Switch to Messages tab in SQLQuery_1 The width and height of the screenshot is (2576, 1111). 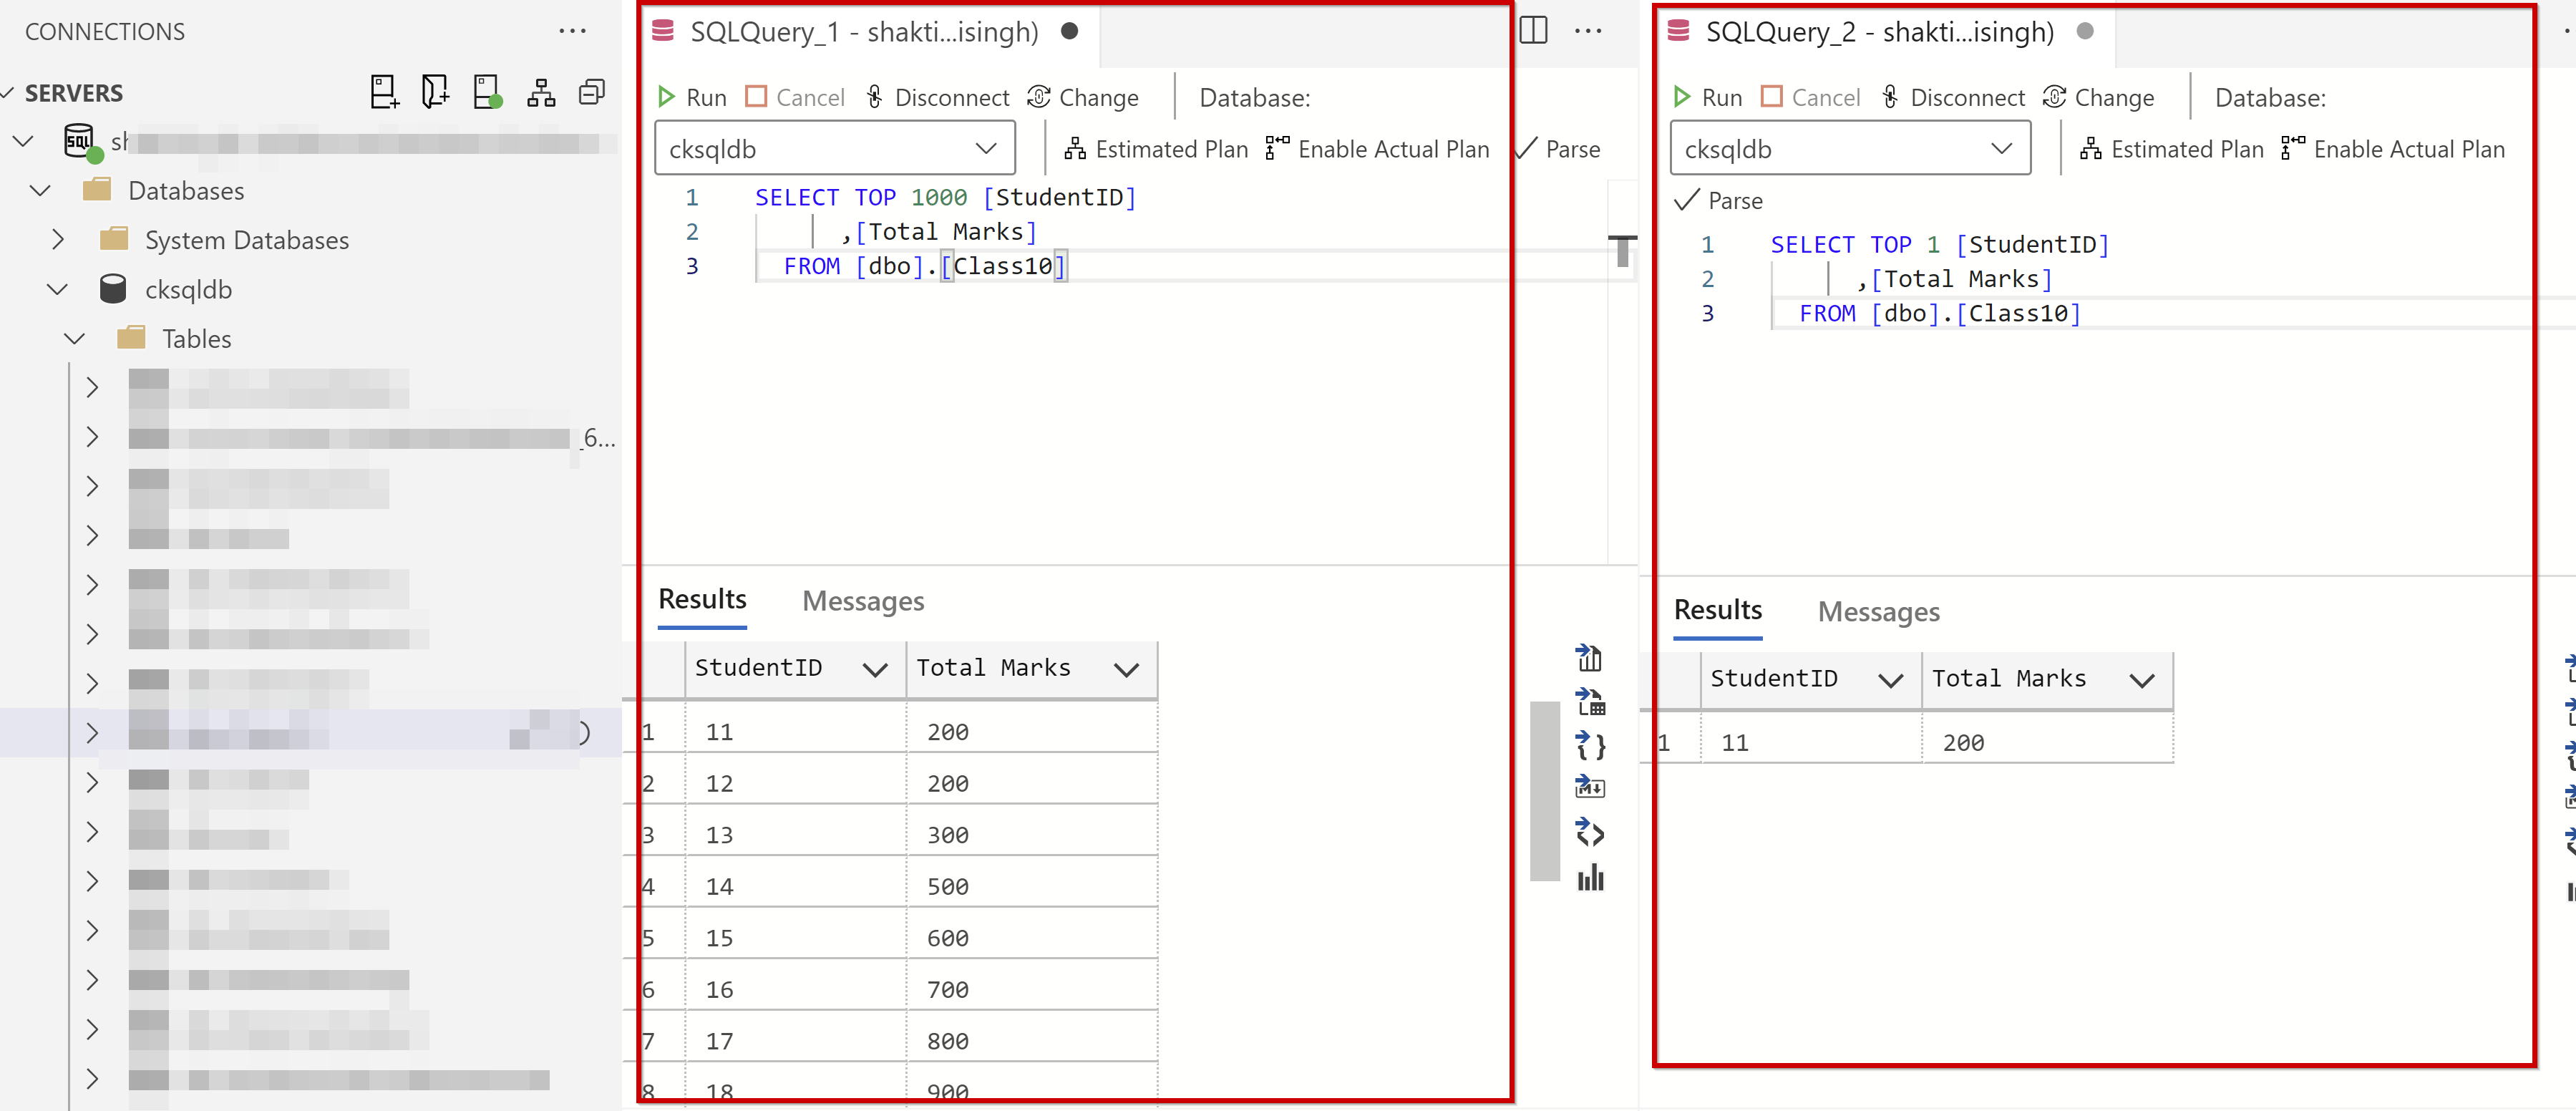[862, 600]
